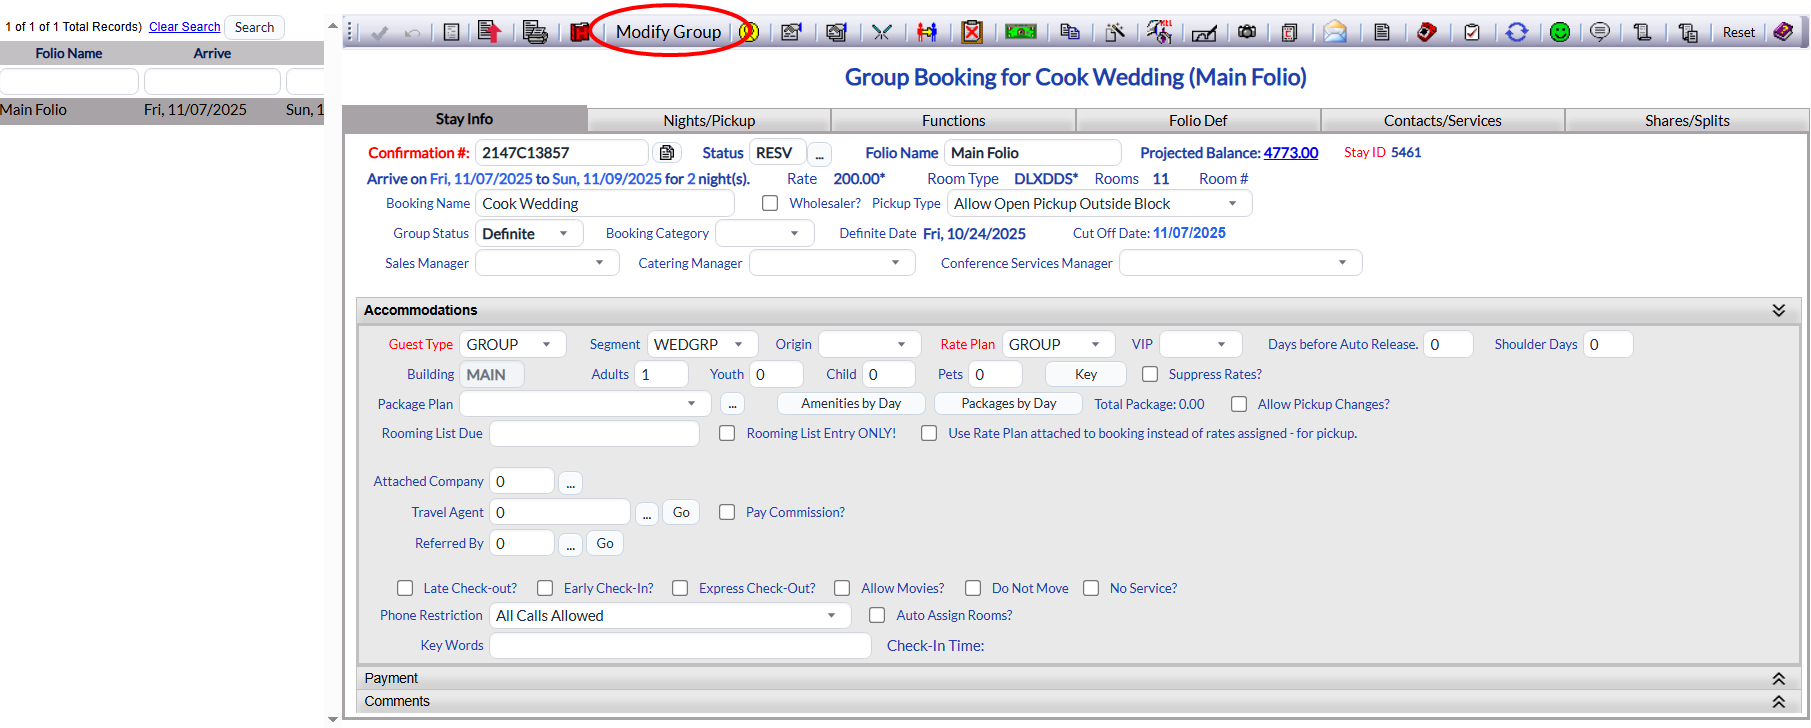This screenshot has height=728, width=1811.
Task: Click the printer icon in the toolbar
Action: click(535, 32)
